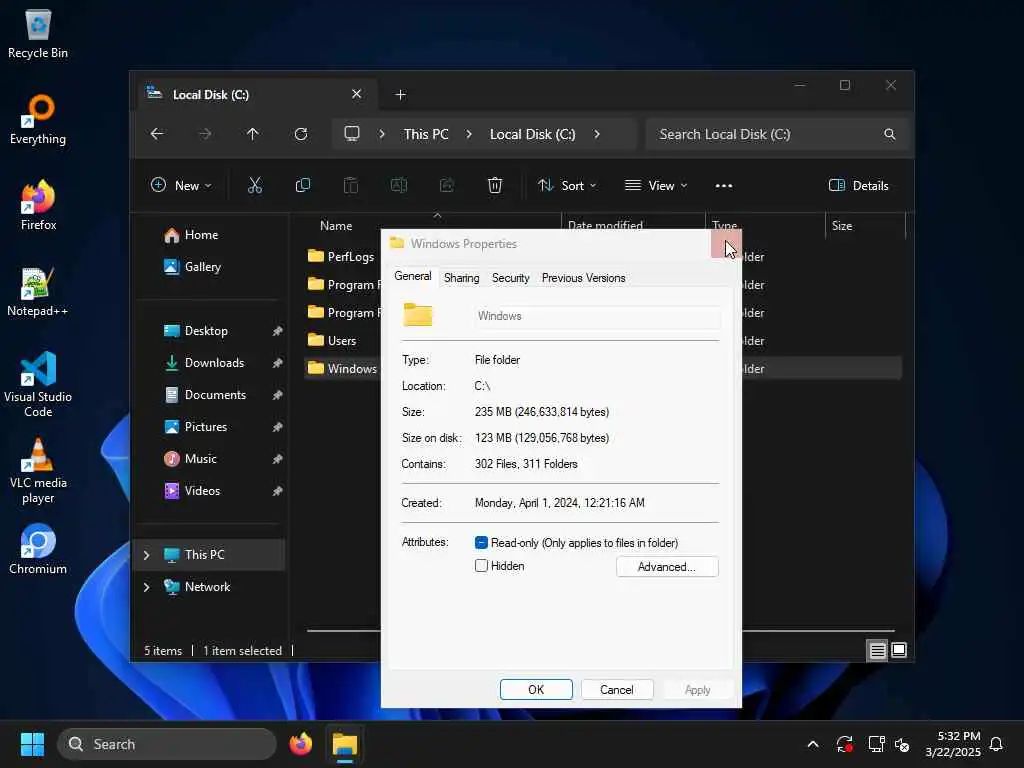Select the General tab

(413, 276)
